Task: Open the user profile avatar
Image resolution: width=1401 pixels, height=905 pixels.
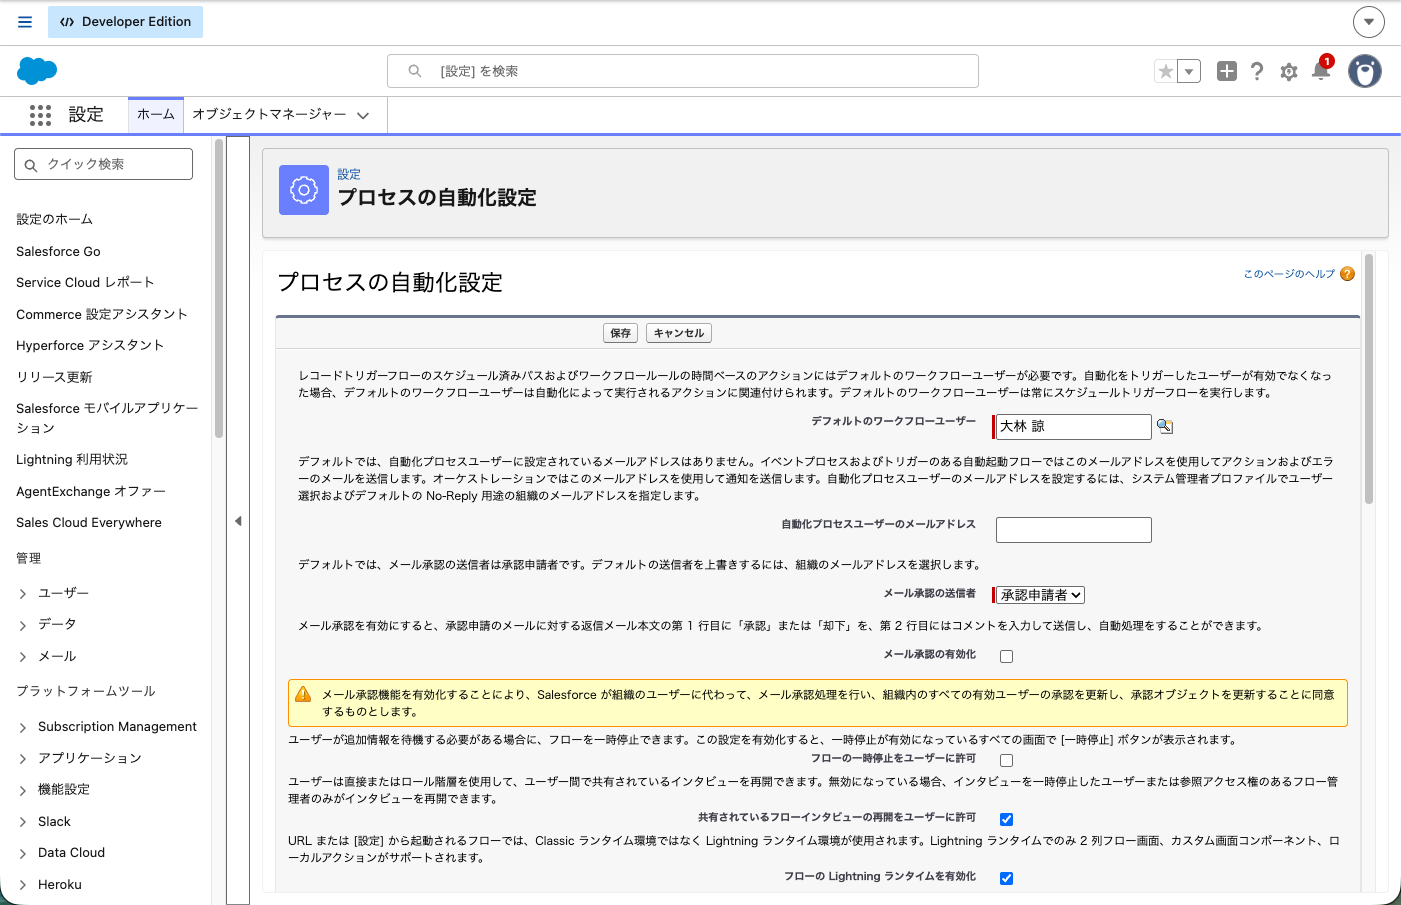Action: coord(1365,71)
